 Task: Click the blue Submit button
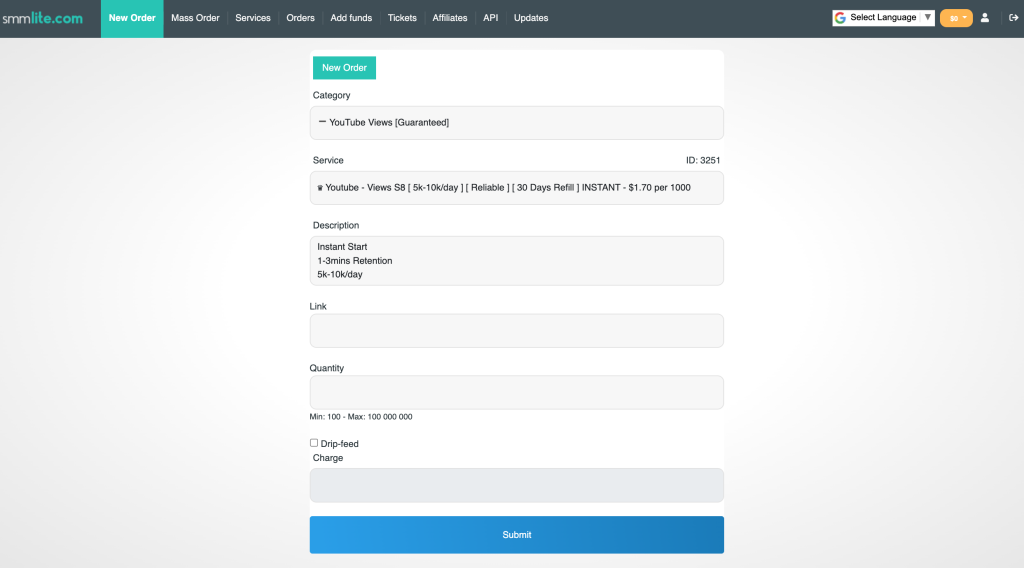click(517, 535)
